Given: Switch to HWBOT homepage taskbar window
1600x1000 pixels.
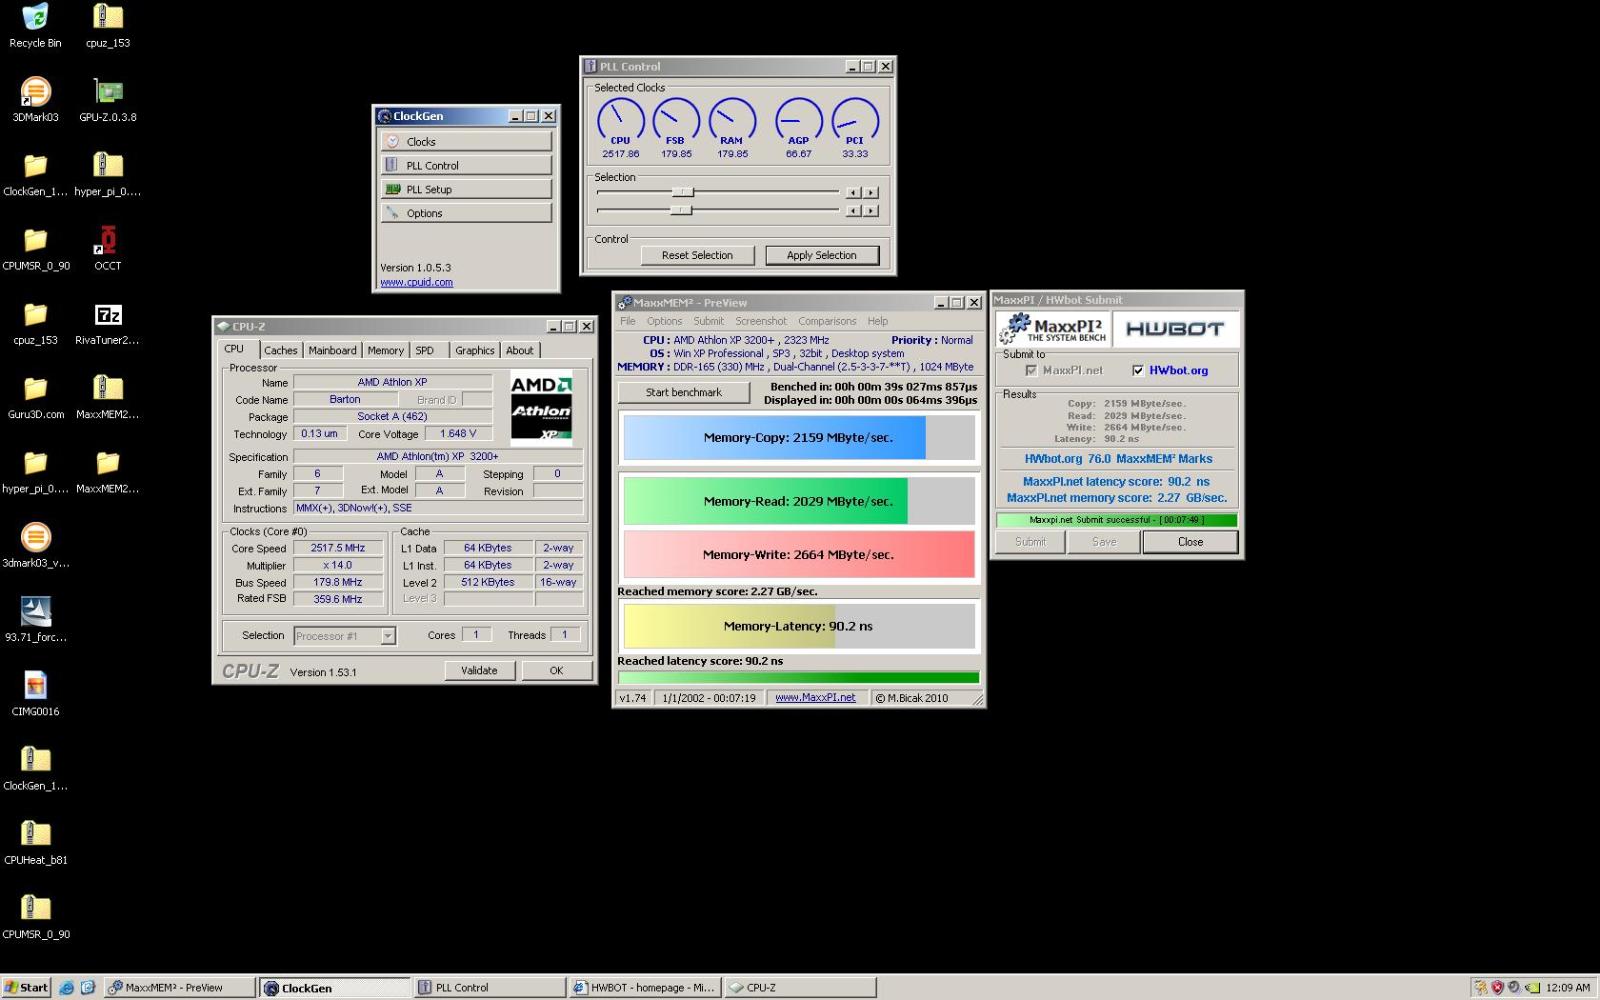Looking at the screenshot, I should (x=645, y=987).
